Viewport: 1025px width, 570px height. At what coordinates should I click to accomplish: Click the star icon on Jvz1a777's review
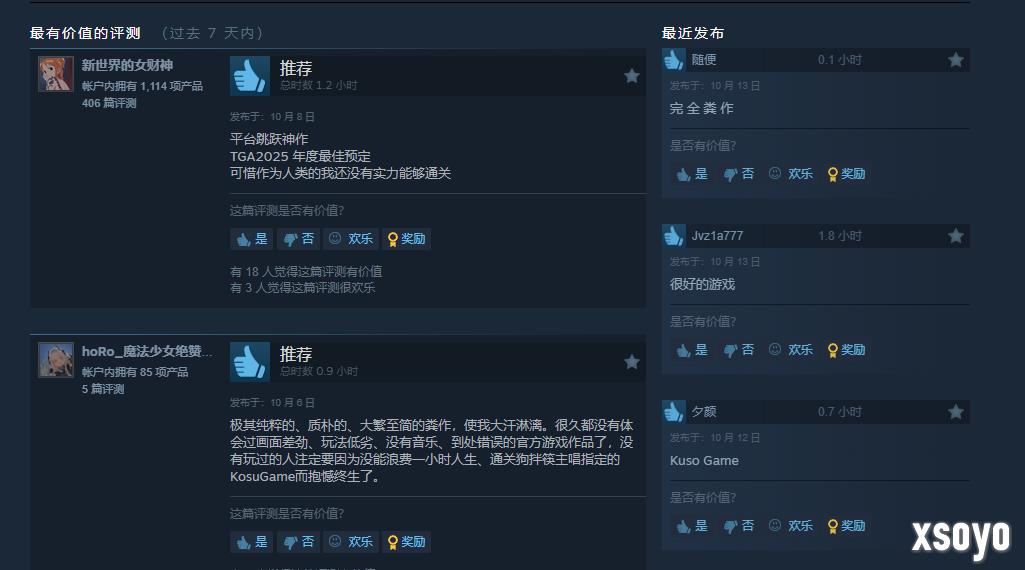pyautogui.click(x=956, y=235)
